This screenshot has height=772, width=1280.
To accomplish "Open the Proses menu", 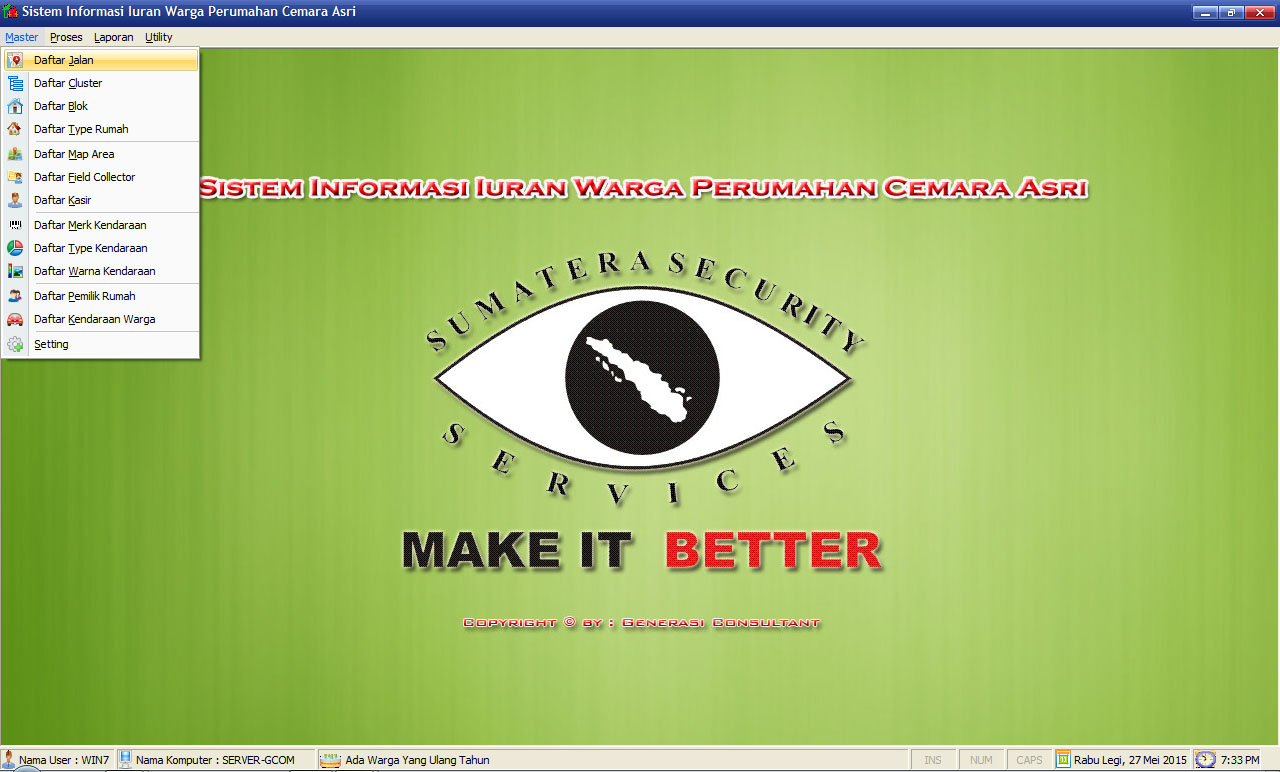I will (x=66, y=37).
